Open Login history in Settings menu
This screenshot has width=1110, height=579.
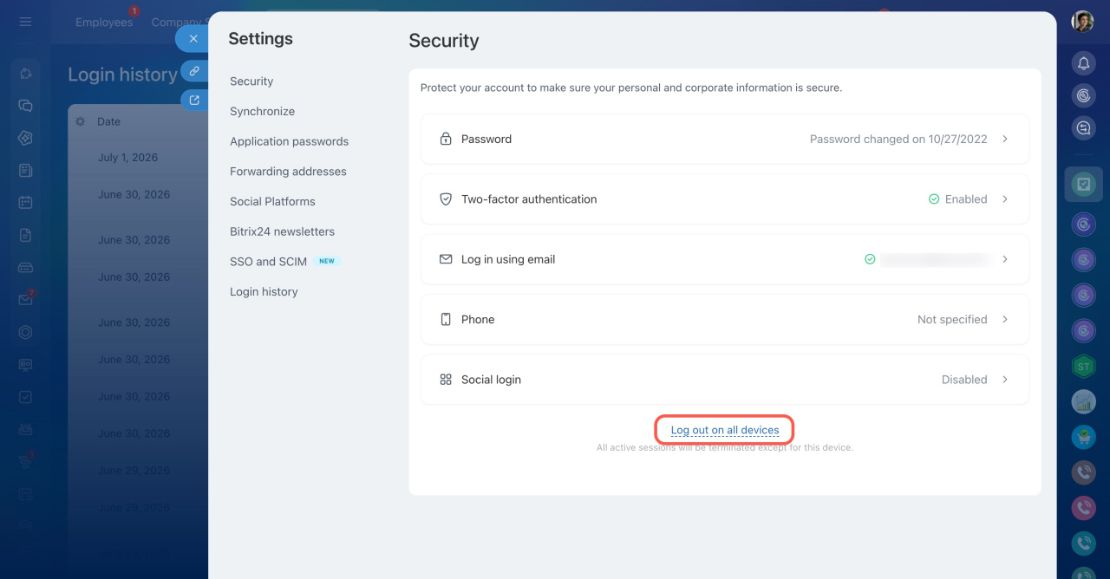click(x=263, y=292)
